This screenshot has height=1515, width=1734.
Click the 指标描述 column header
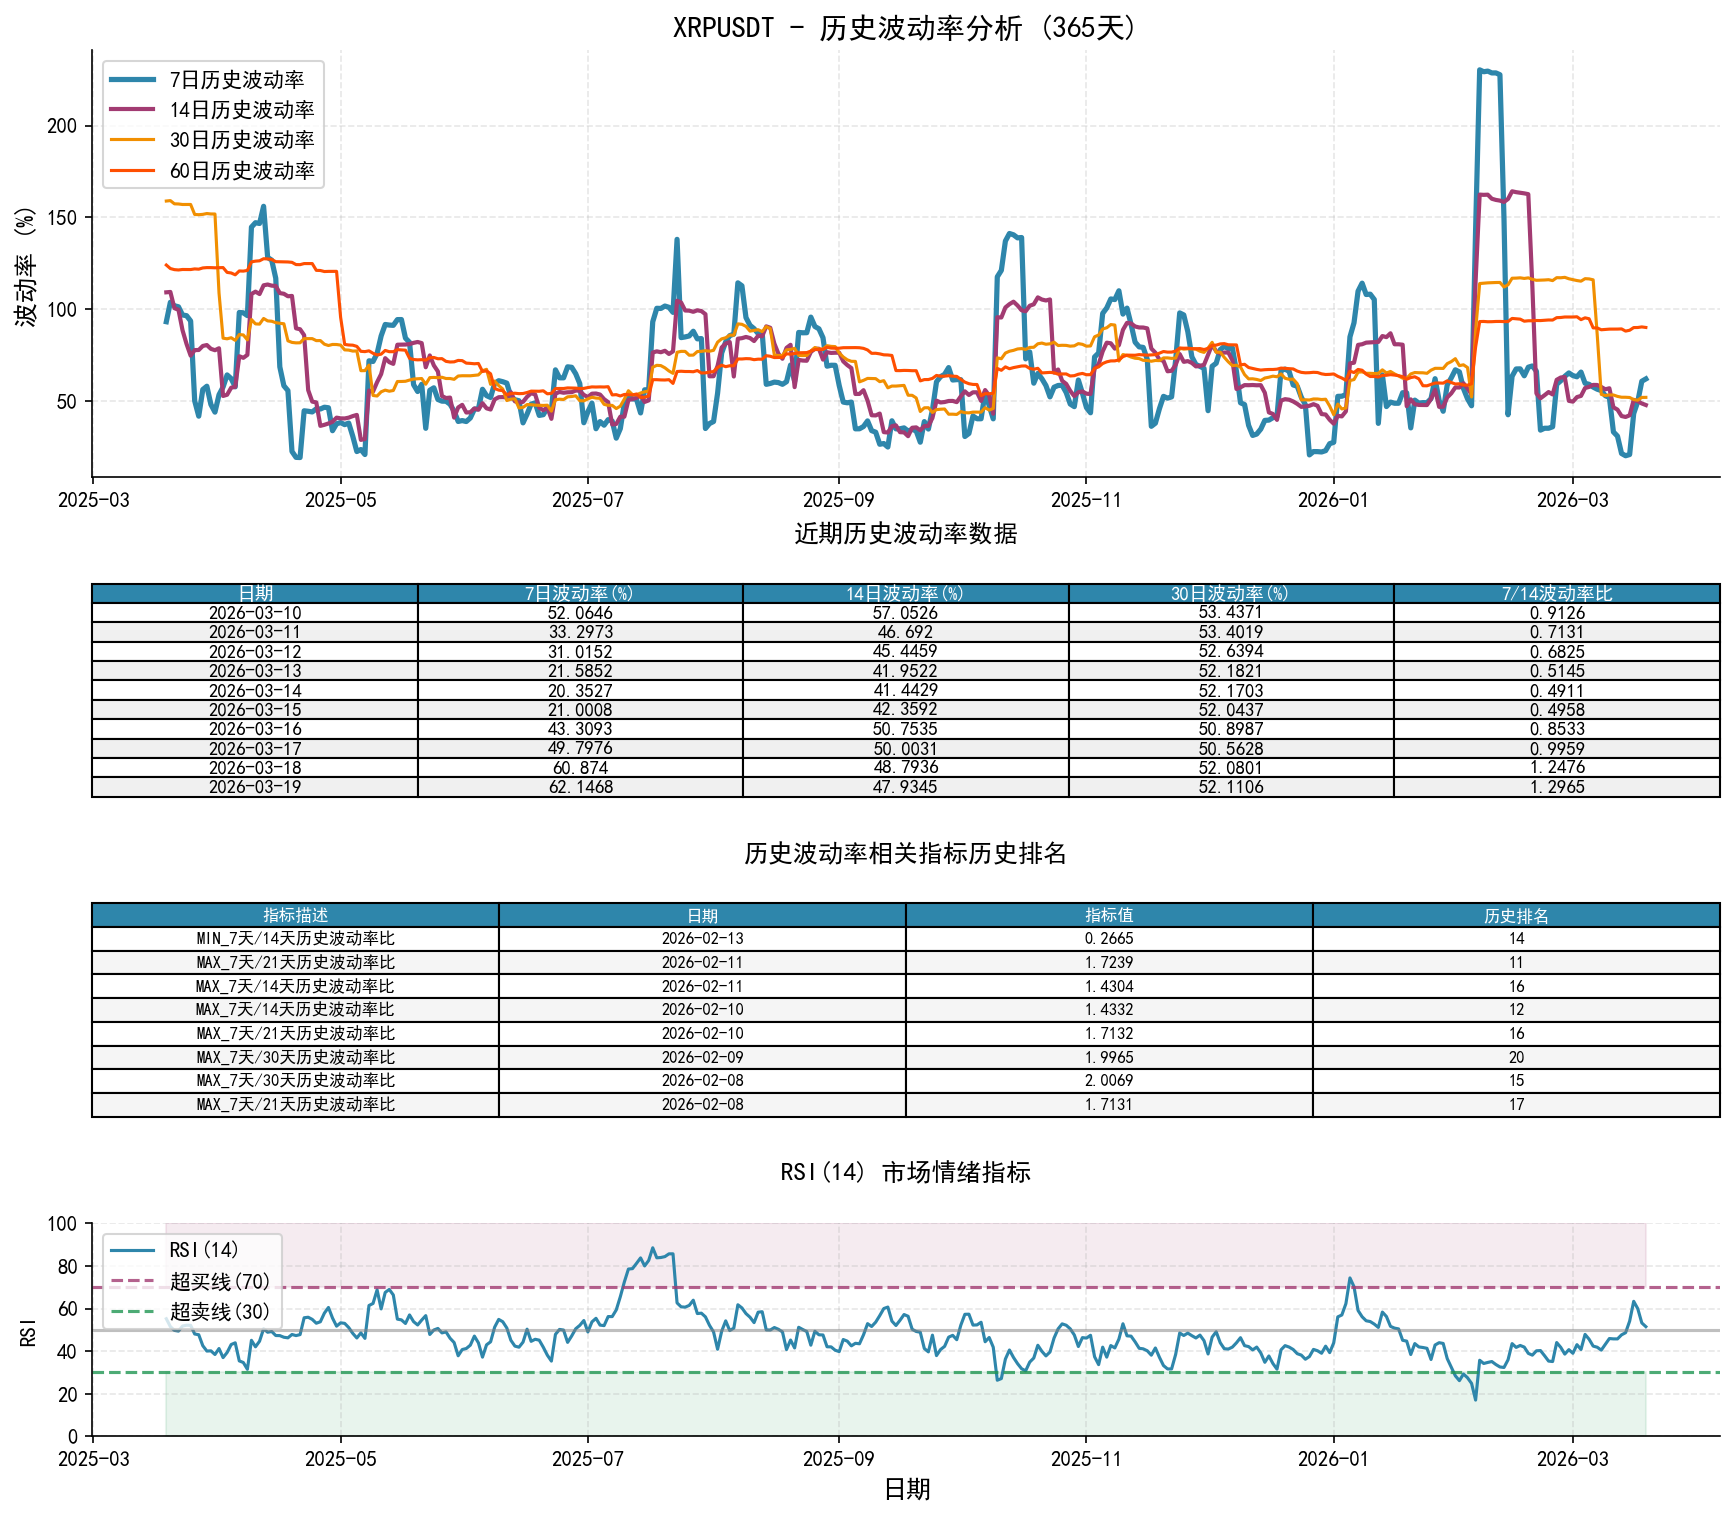[x=295, y=915]
